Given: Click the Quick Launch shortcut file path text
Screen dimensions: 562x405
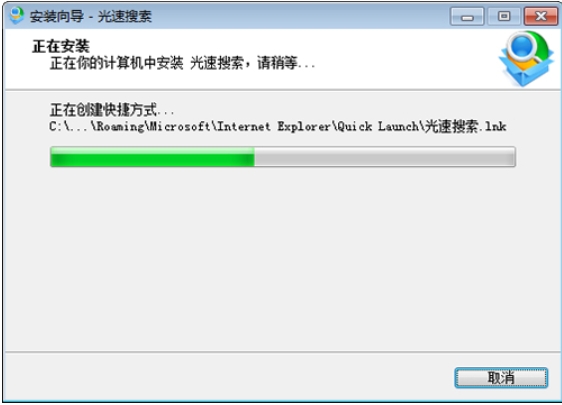Looking at the screenshot, I should pyautogui.click(x=278, y=126).
